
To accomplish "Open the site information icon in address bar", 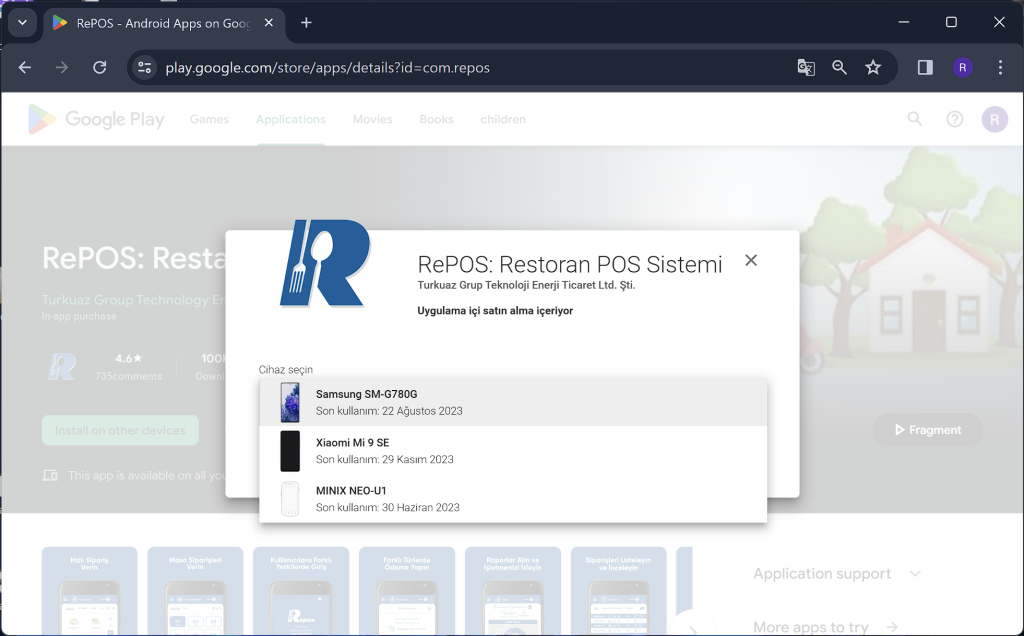I will click(x=144, y=67).
